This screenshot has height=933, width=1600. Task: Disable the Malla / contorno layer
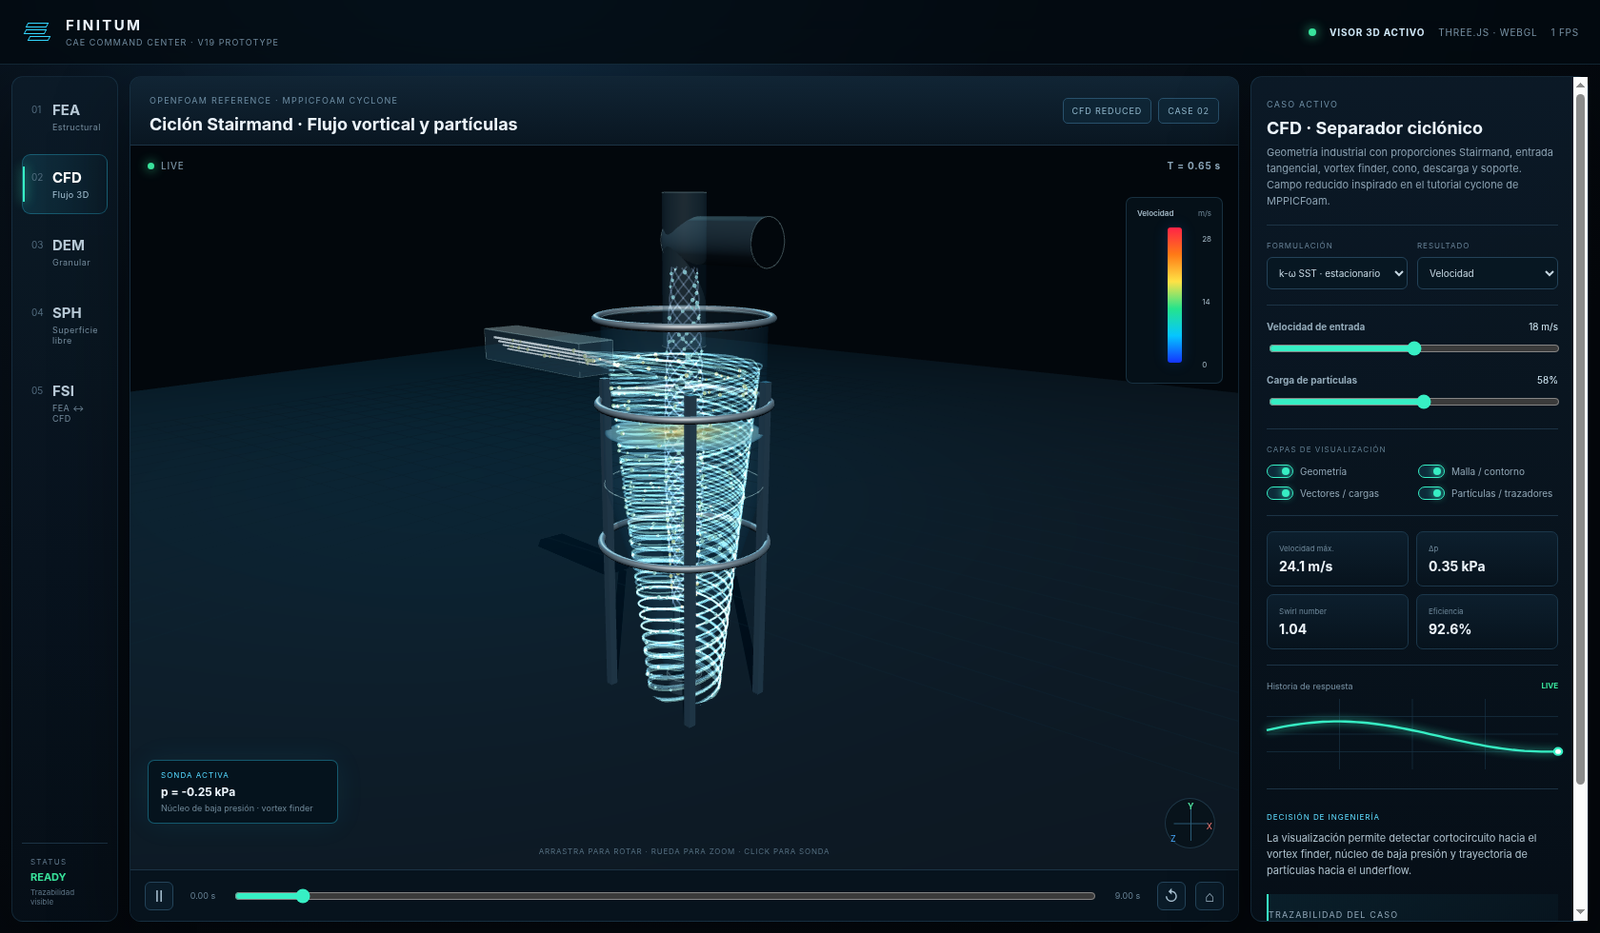click(1431, 471)
